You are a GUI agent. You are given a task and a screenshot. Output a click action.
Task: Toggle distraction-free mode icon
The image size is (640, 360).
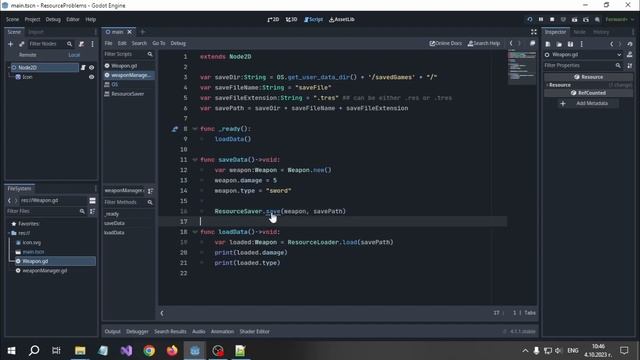(533, 32)
